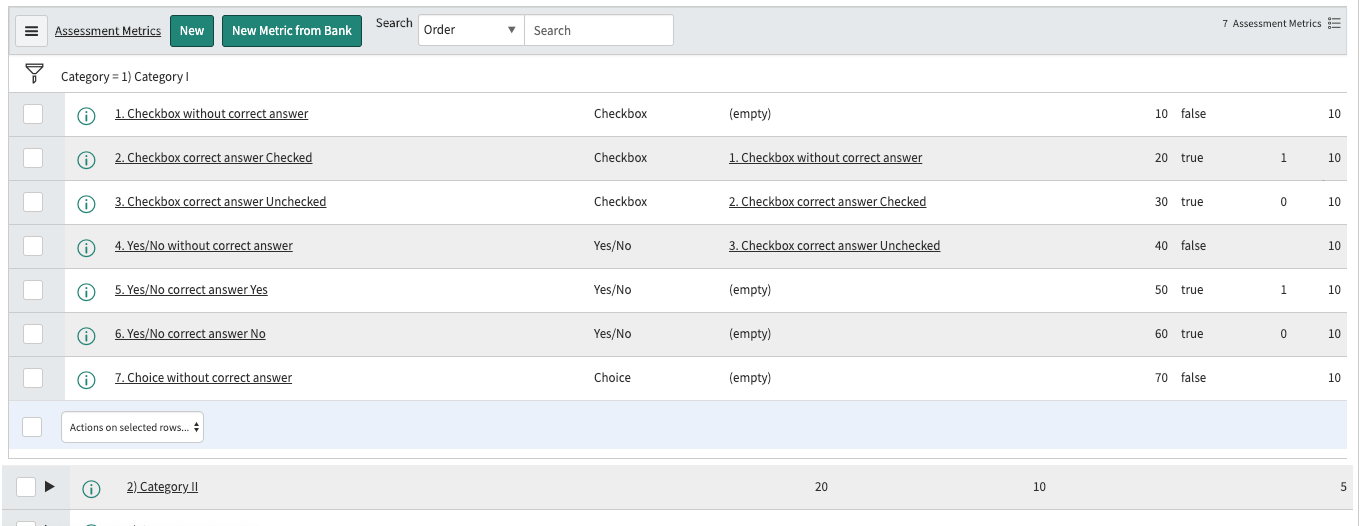Preview record info for Yes/No without correct answer
The image size is (1367, 526).
tap(86, 247)
